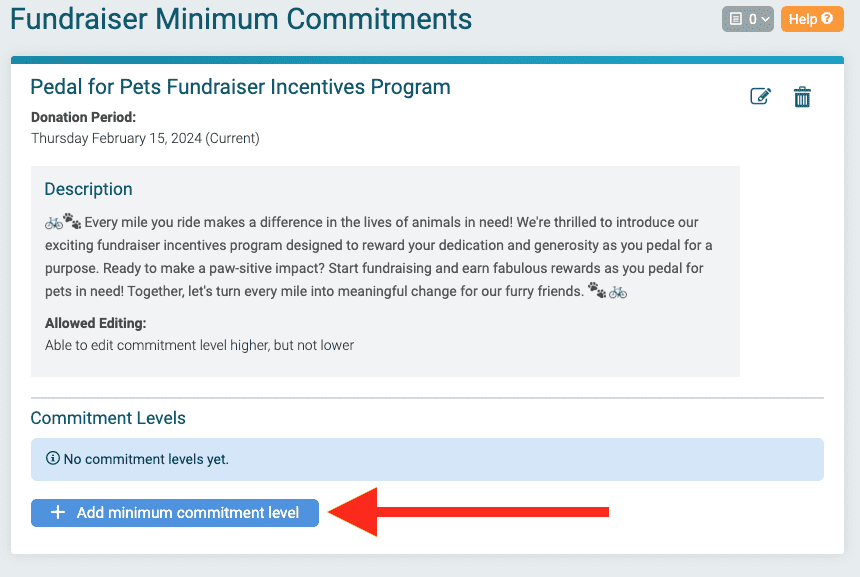The height and width of the screenshot is (577, 860).
Task: Click the list icon beside the 0 counter
Action: [x=735, y=19]
